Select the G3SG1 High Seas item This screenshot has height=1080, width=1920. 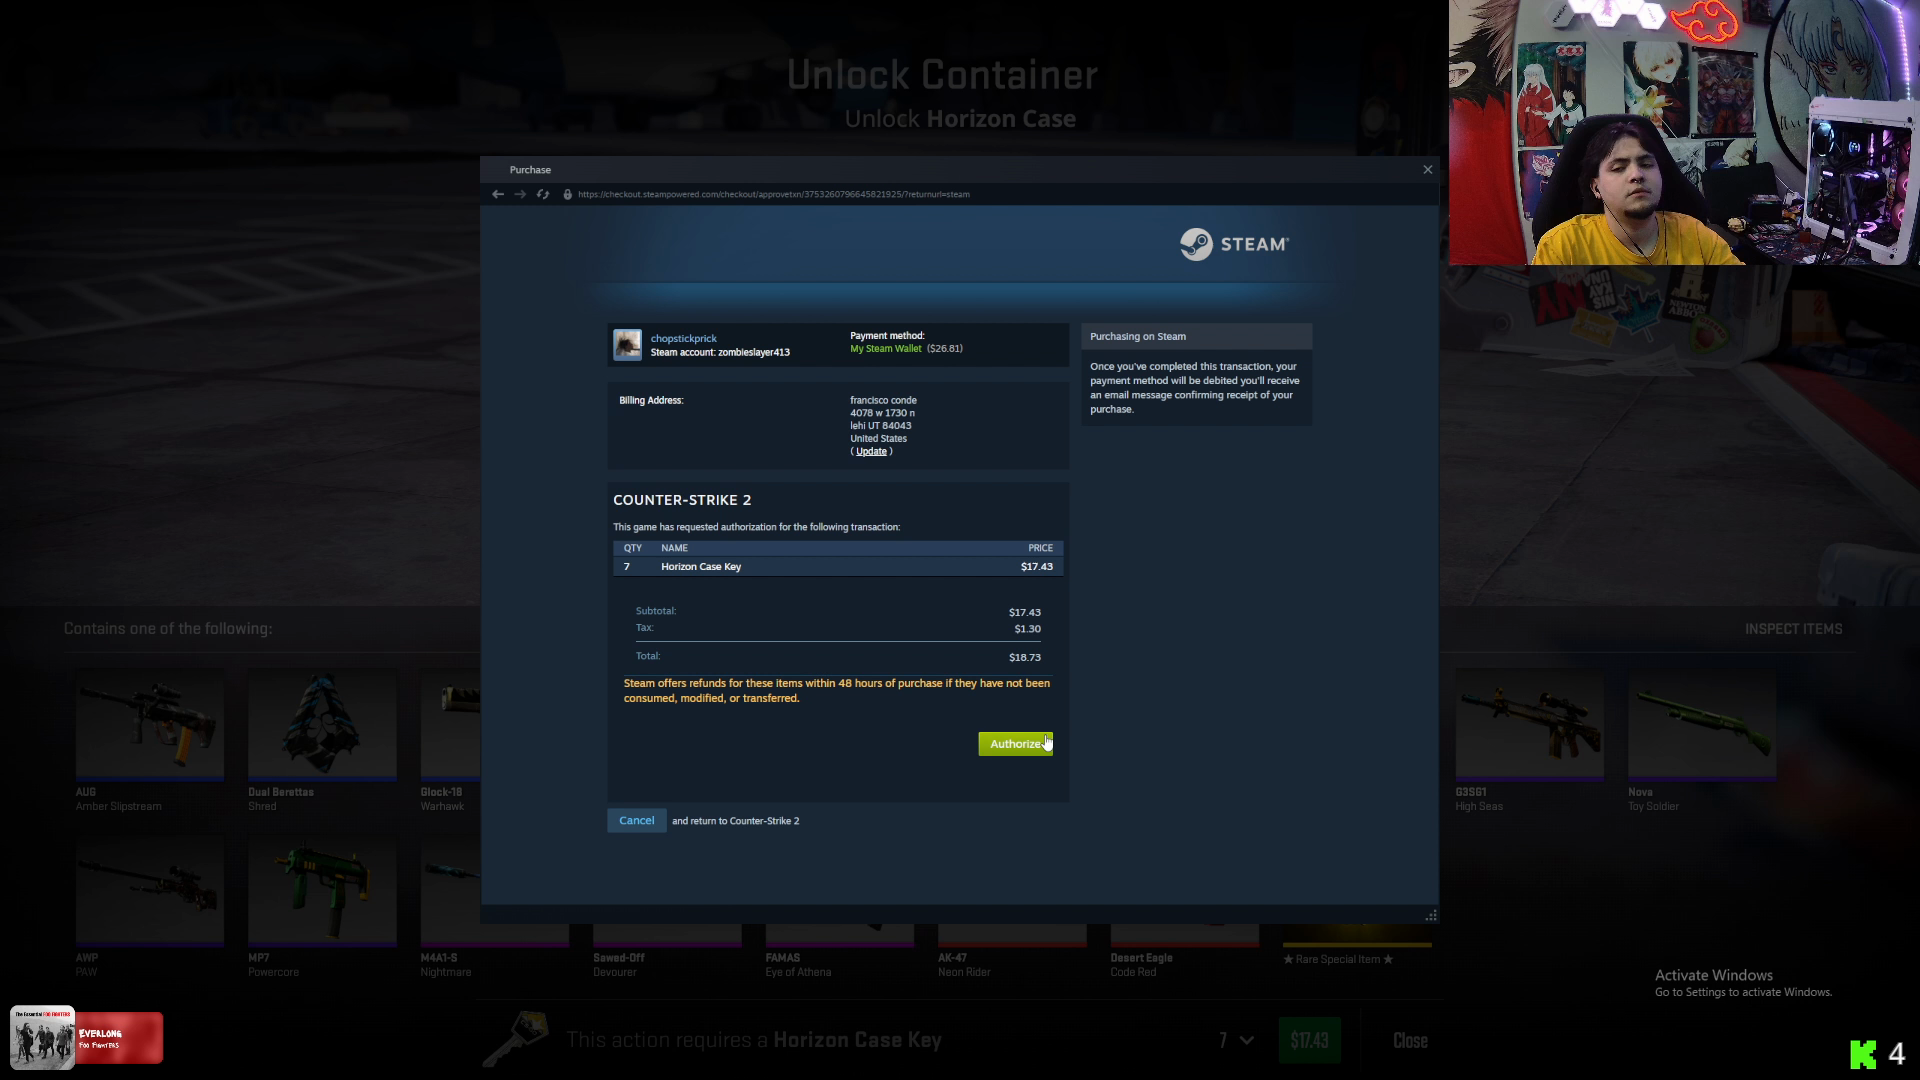(1529, 742)
